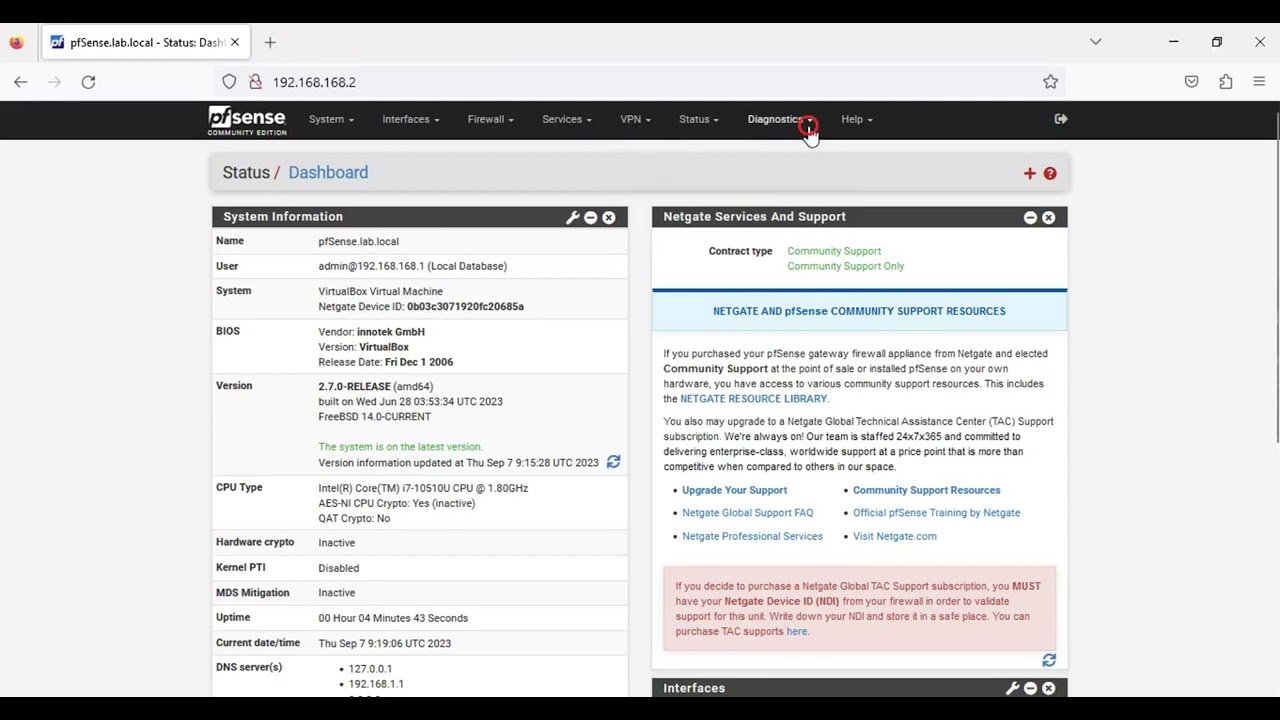Open Netgate Global Support FAQ link
The image size is (1280, 720).
747,513
